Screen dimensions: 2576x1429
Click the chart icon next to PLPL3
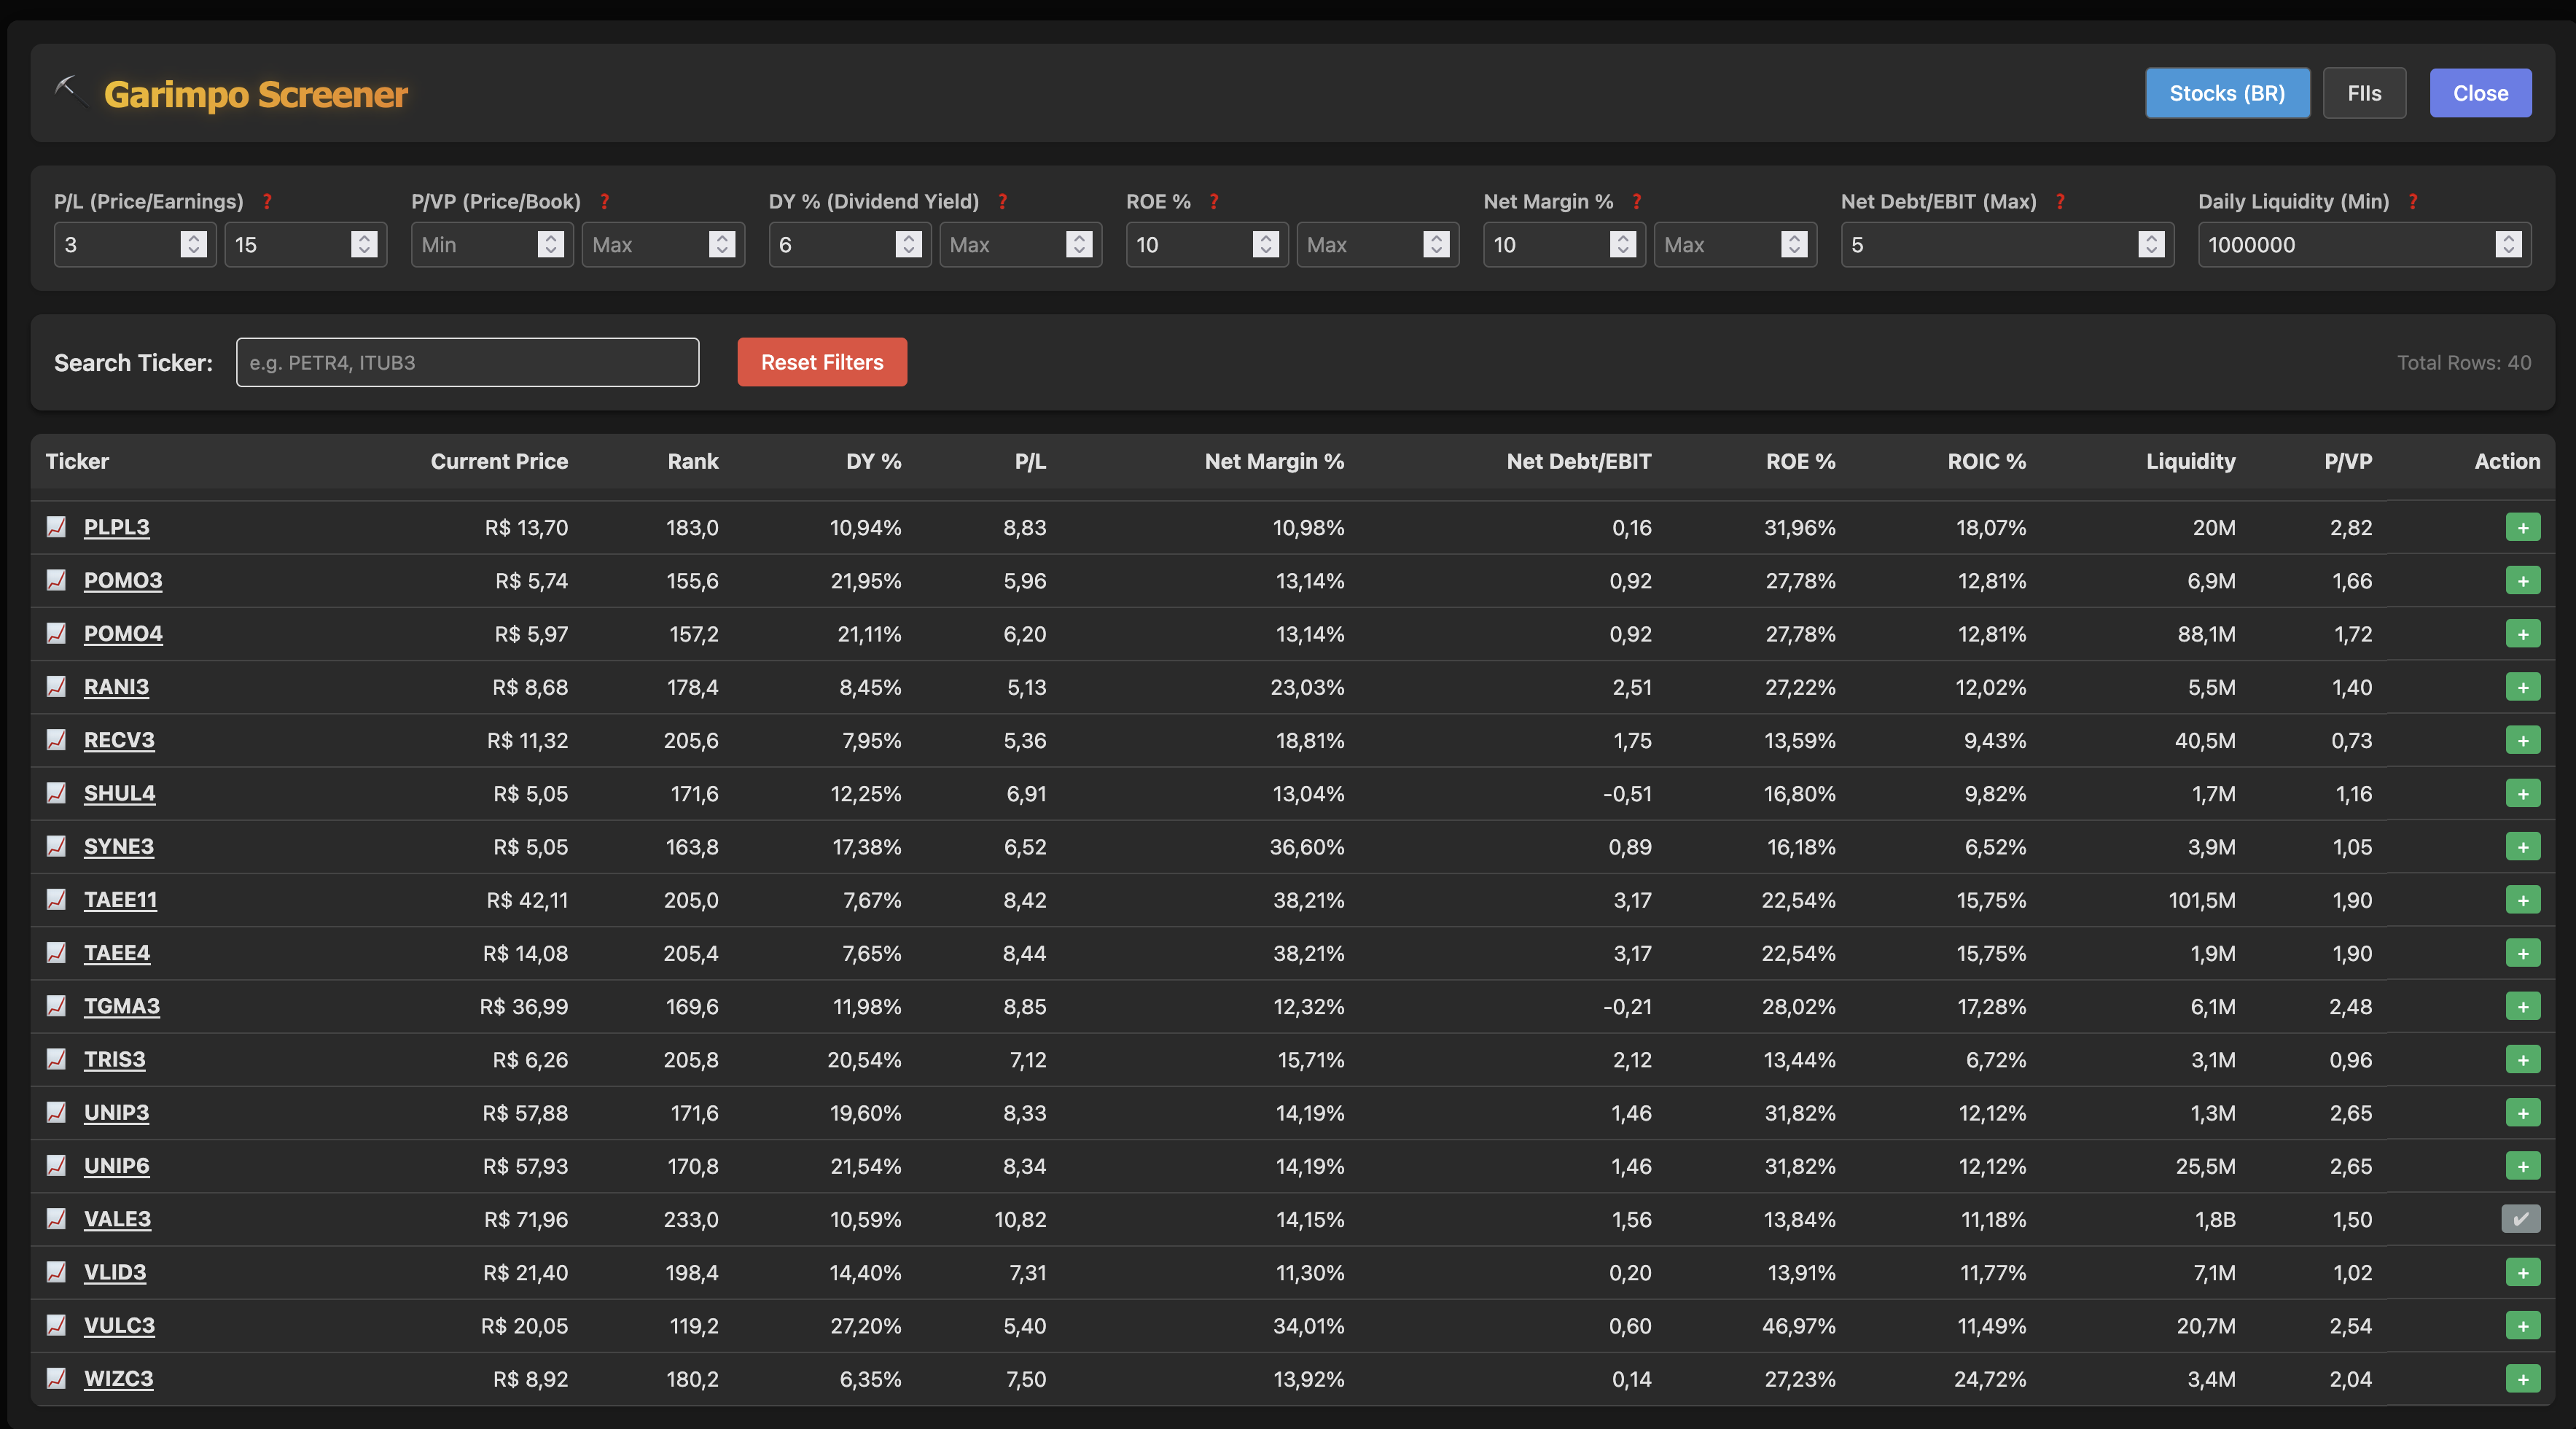56,526
